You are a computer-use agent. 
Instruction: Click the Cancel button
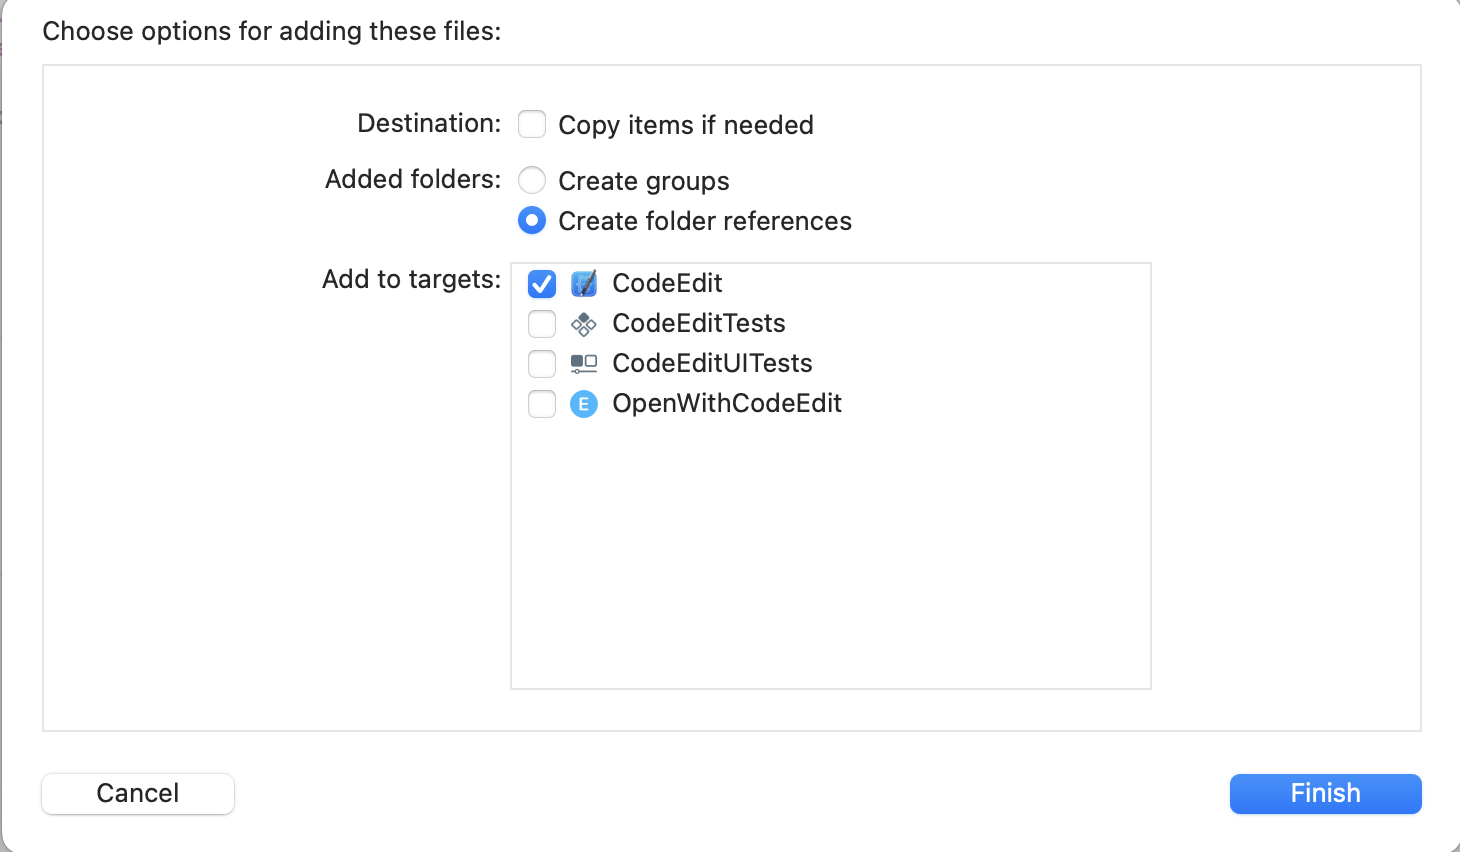[x=137, y=793]
